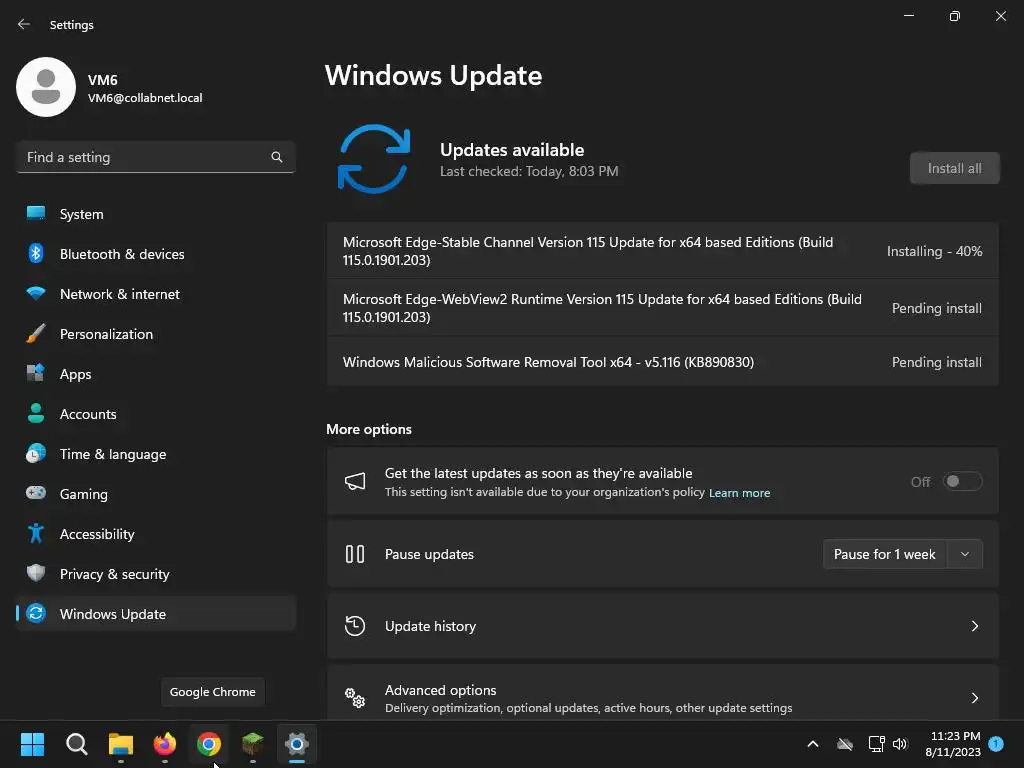Open Time & language category
Screen dimensions: 1024x768
tap(155, 454)
